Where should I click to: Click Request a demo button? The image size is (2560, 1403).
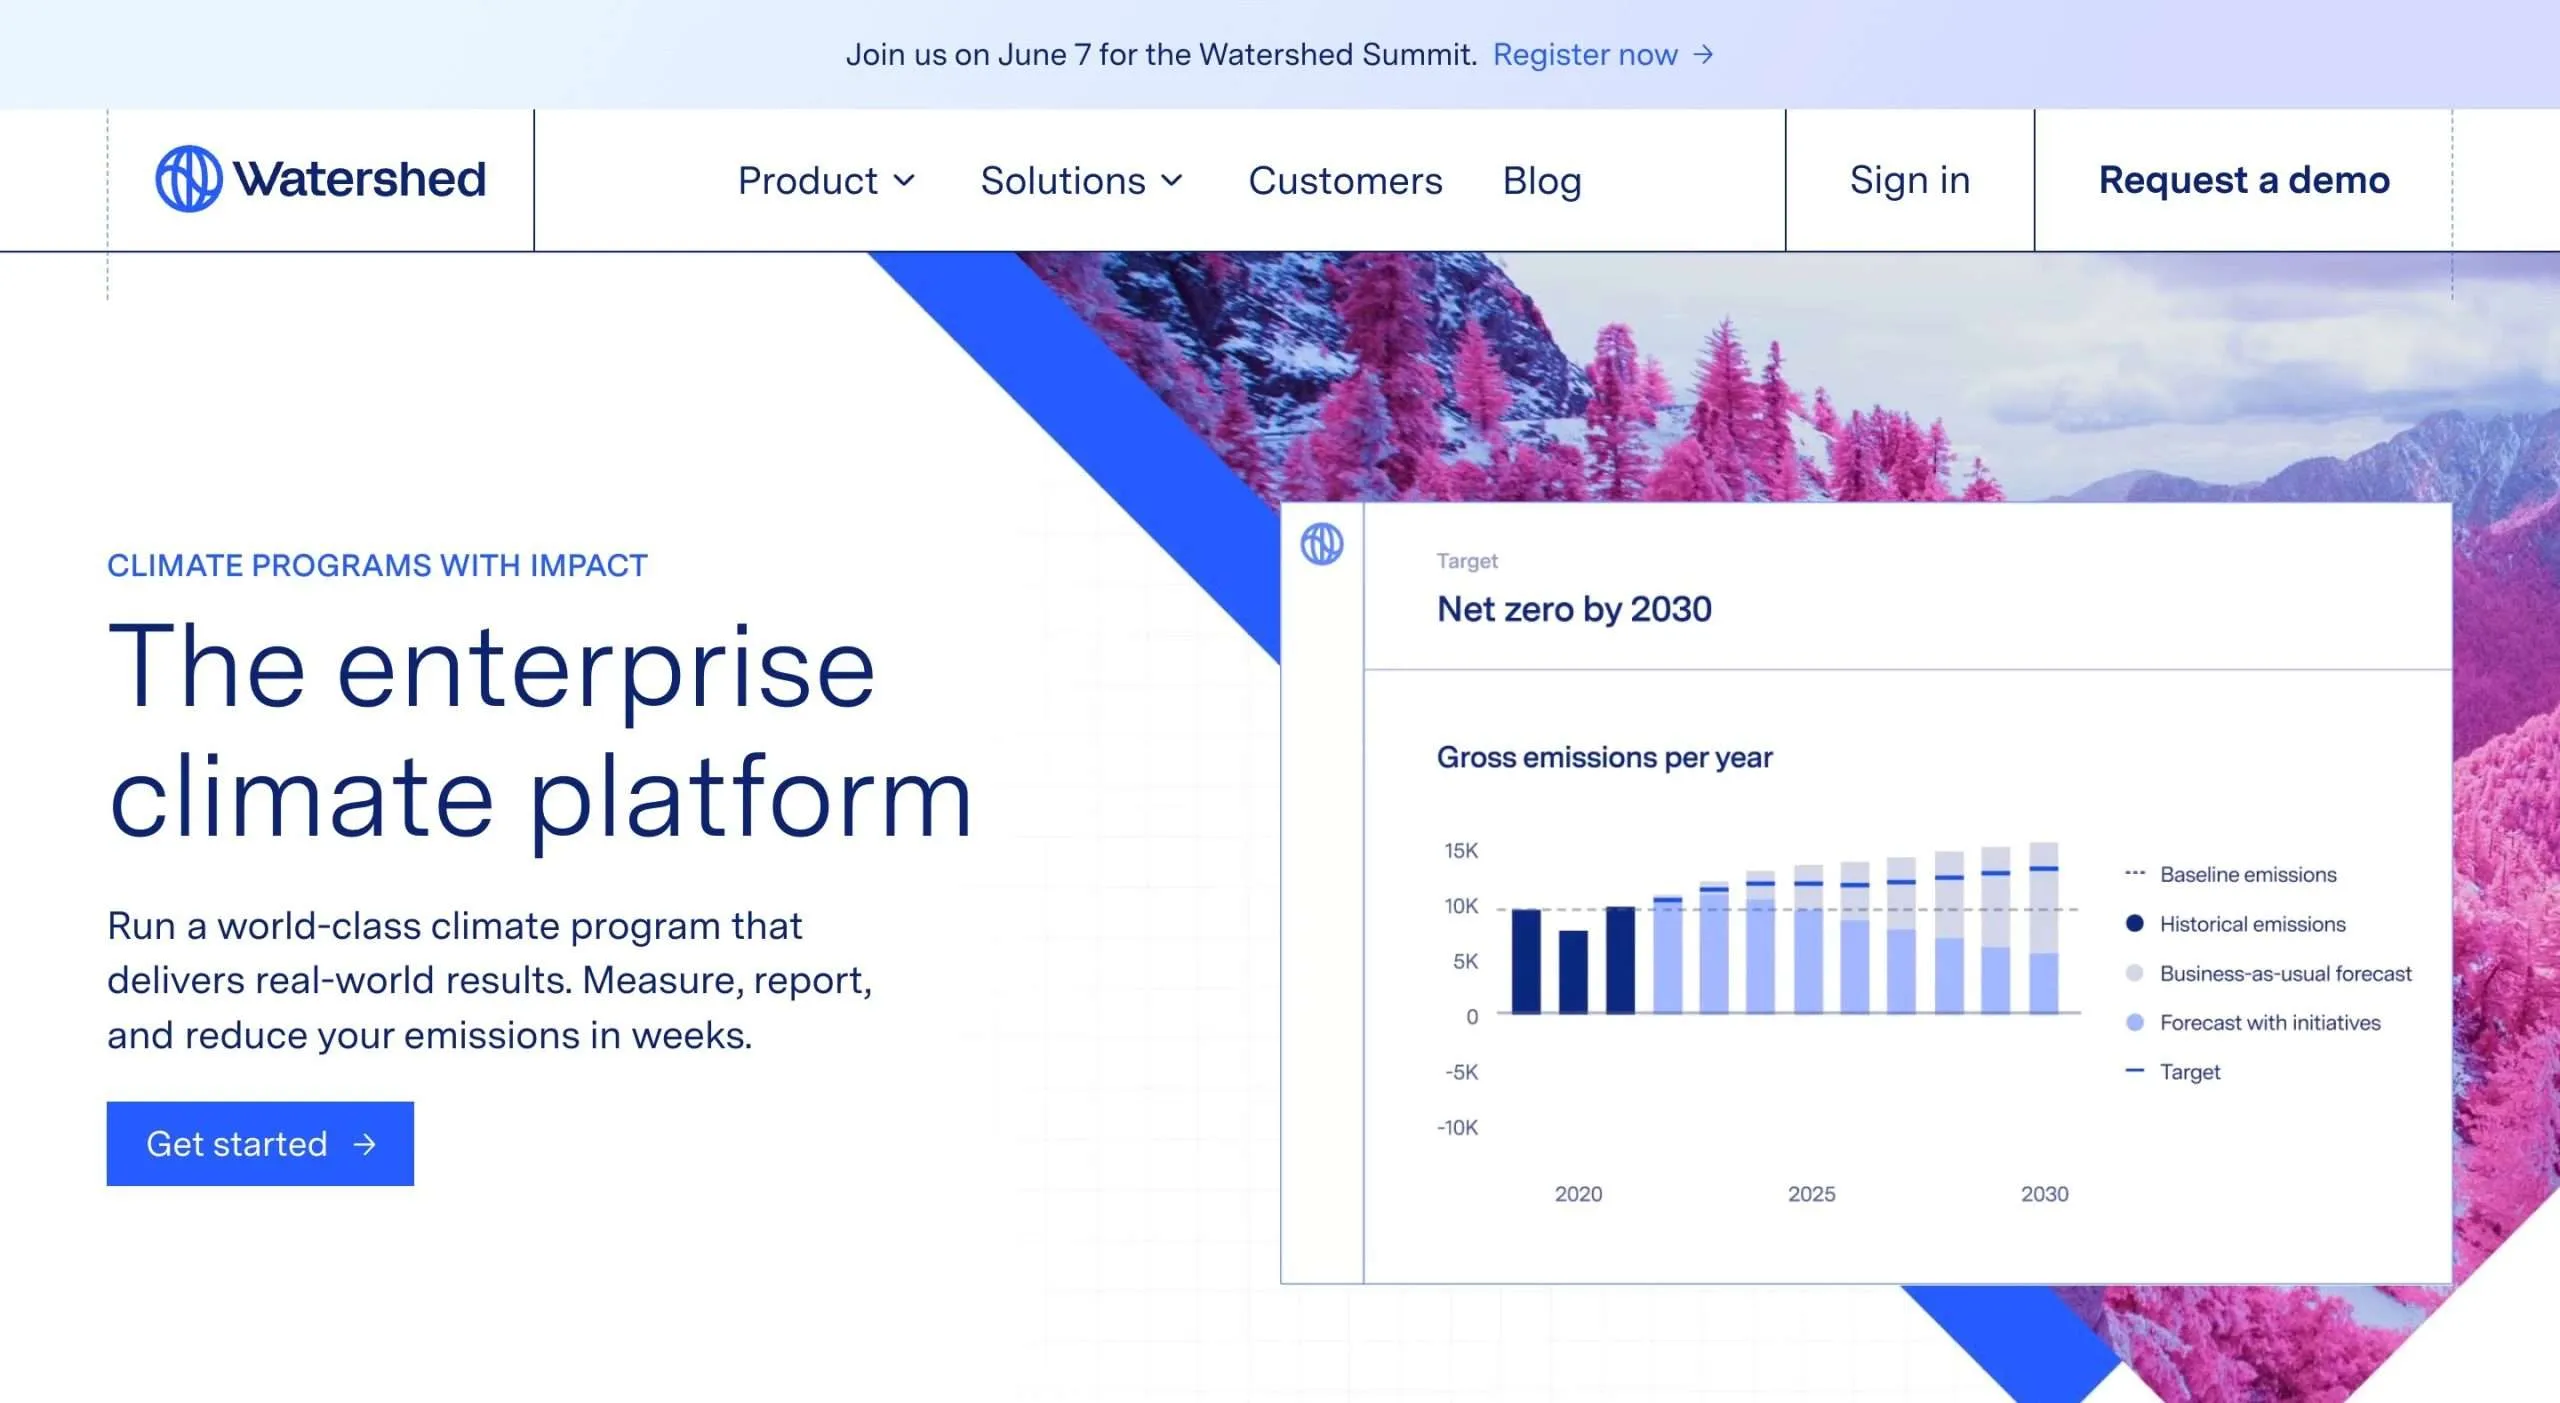click(2244, 180)
